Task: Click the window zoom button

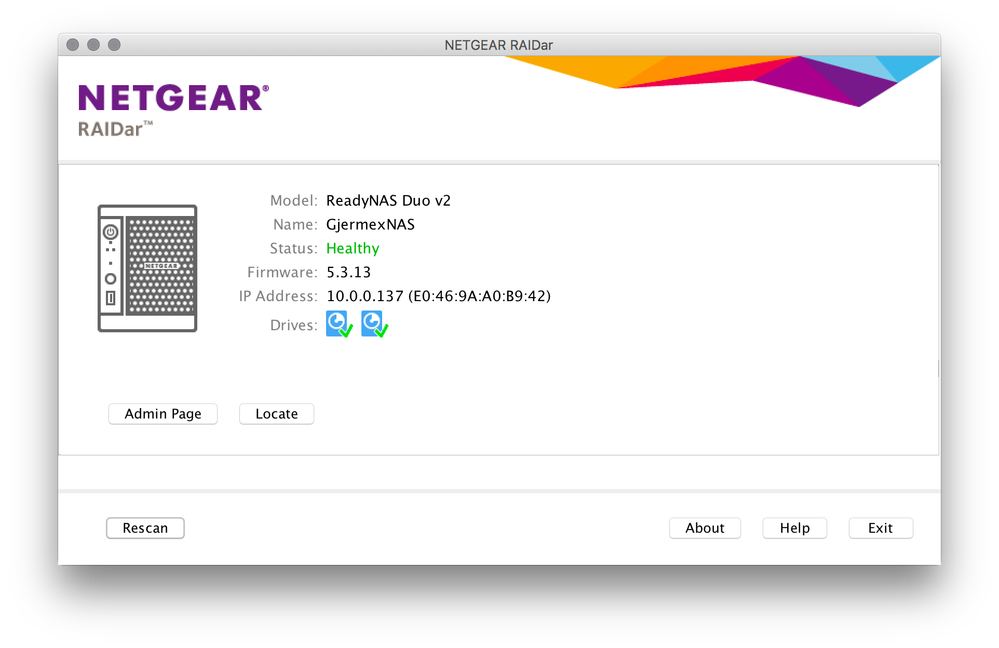Action: coord(114,45)
